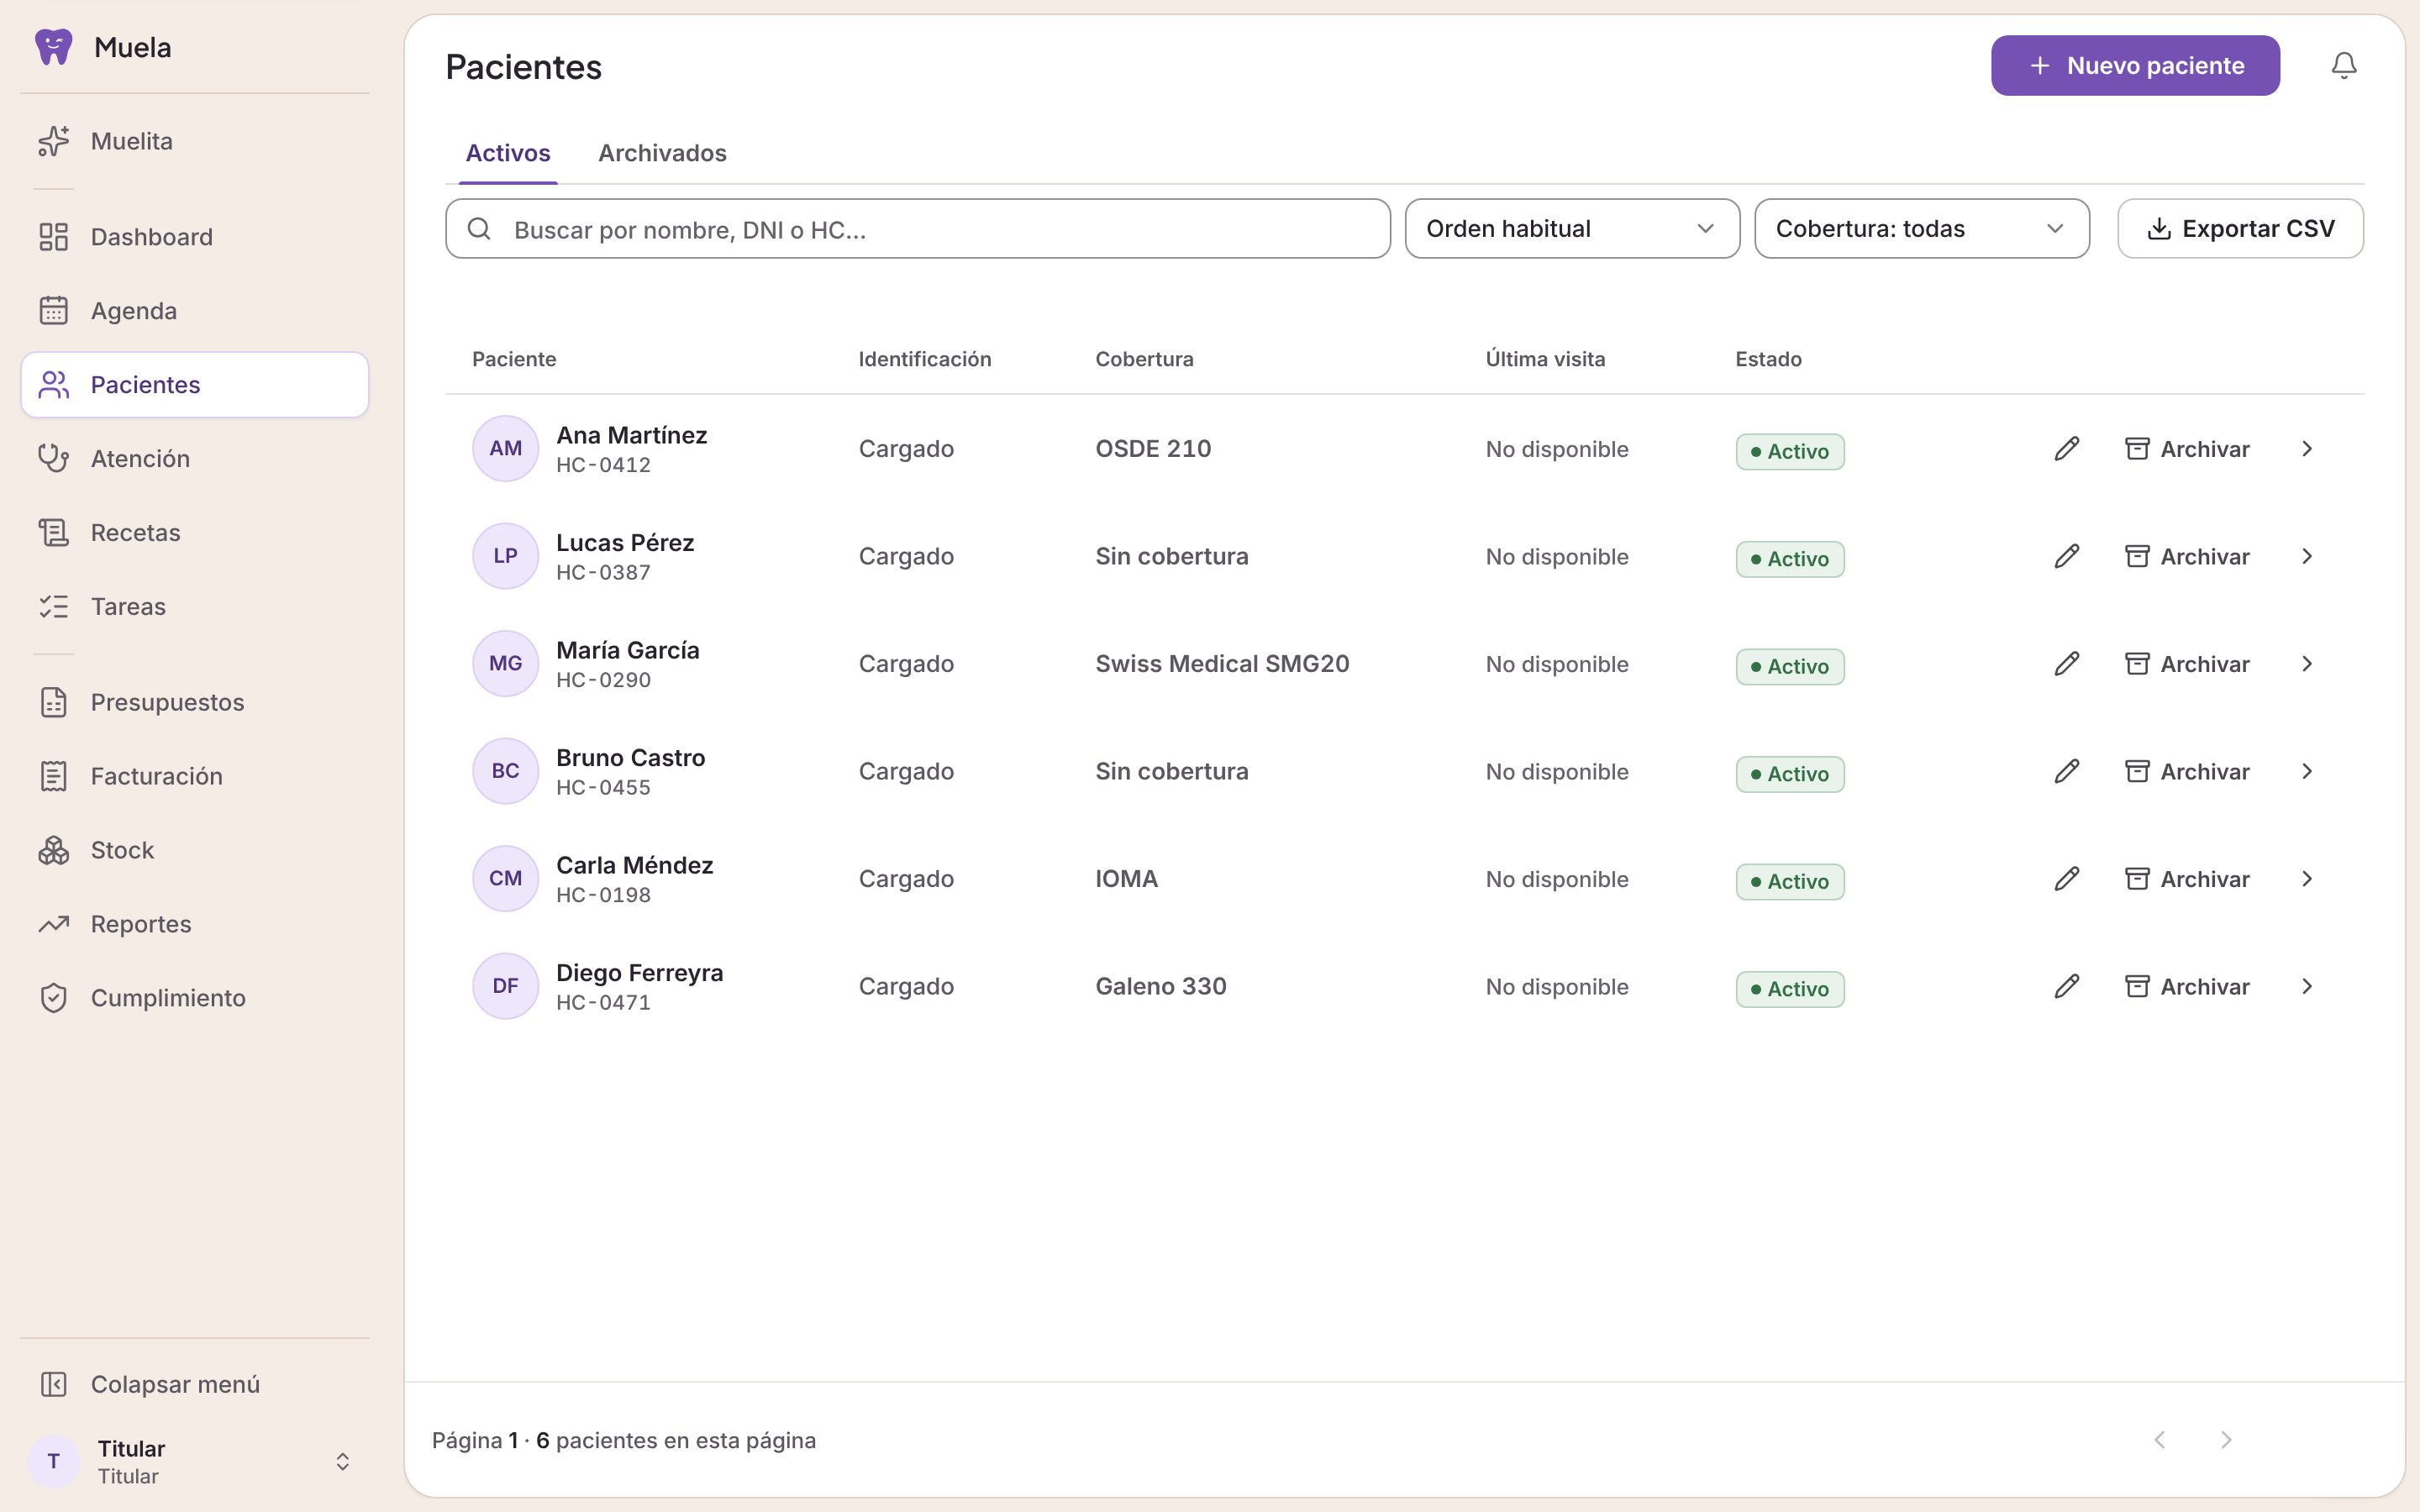Switch to the Archivados tab
2420x1512 pixels.
click(x=662, y=153)
